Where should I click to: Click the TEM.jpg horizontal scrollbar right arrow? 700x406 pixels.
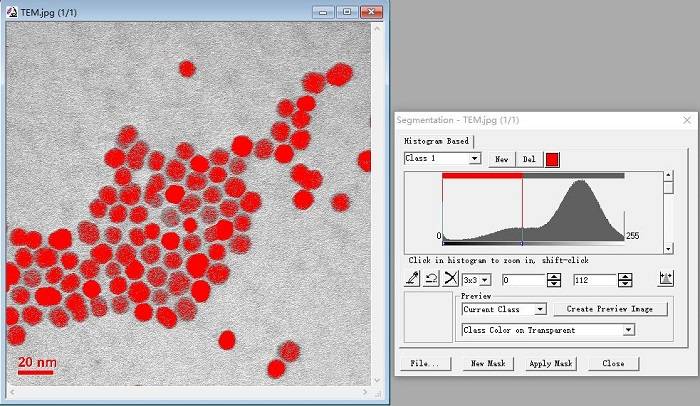(365, 392)
